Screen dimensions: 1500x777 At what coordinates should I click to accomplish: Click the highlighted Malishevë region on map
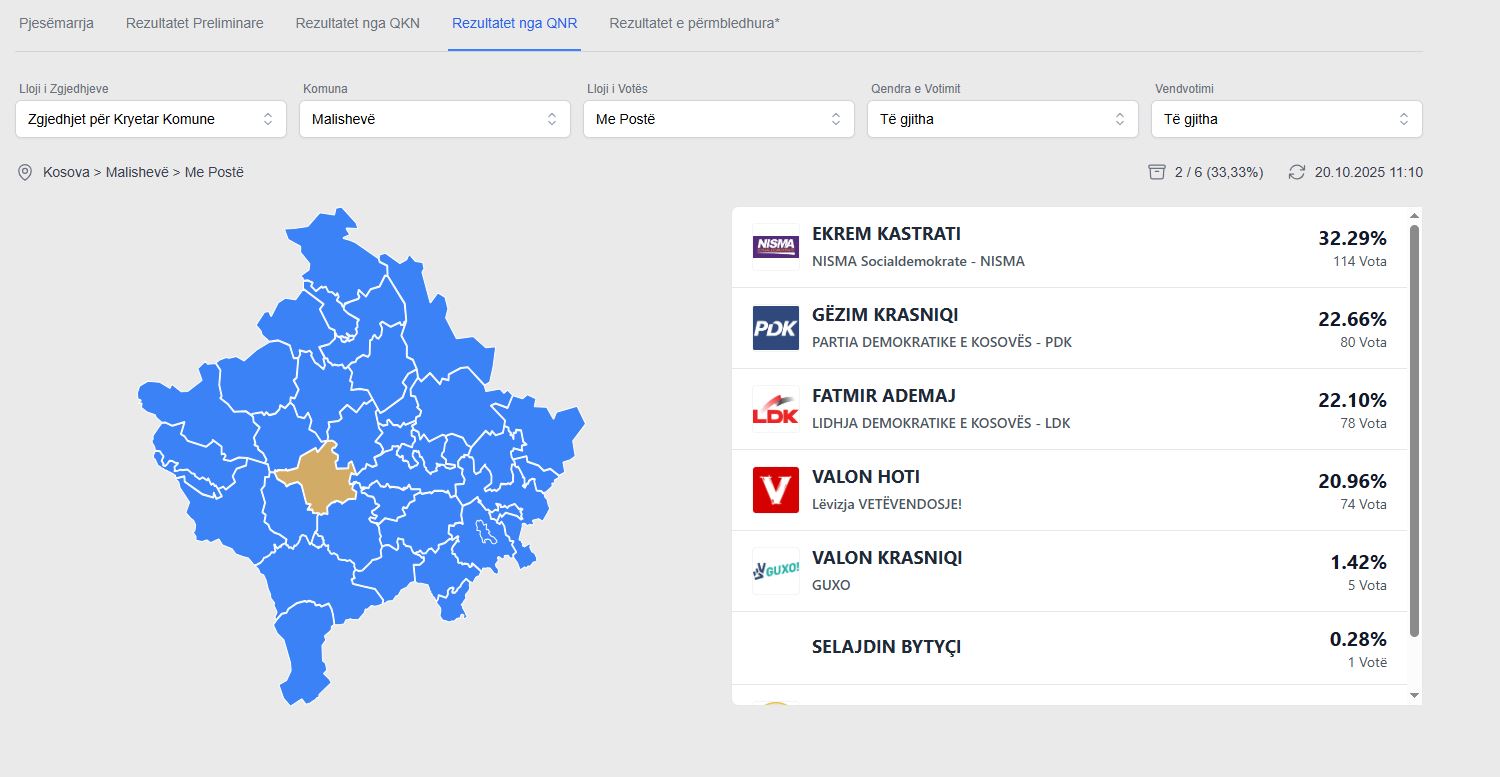[x=315, y=478]
